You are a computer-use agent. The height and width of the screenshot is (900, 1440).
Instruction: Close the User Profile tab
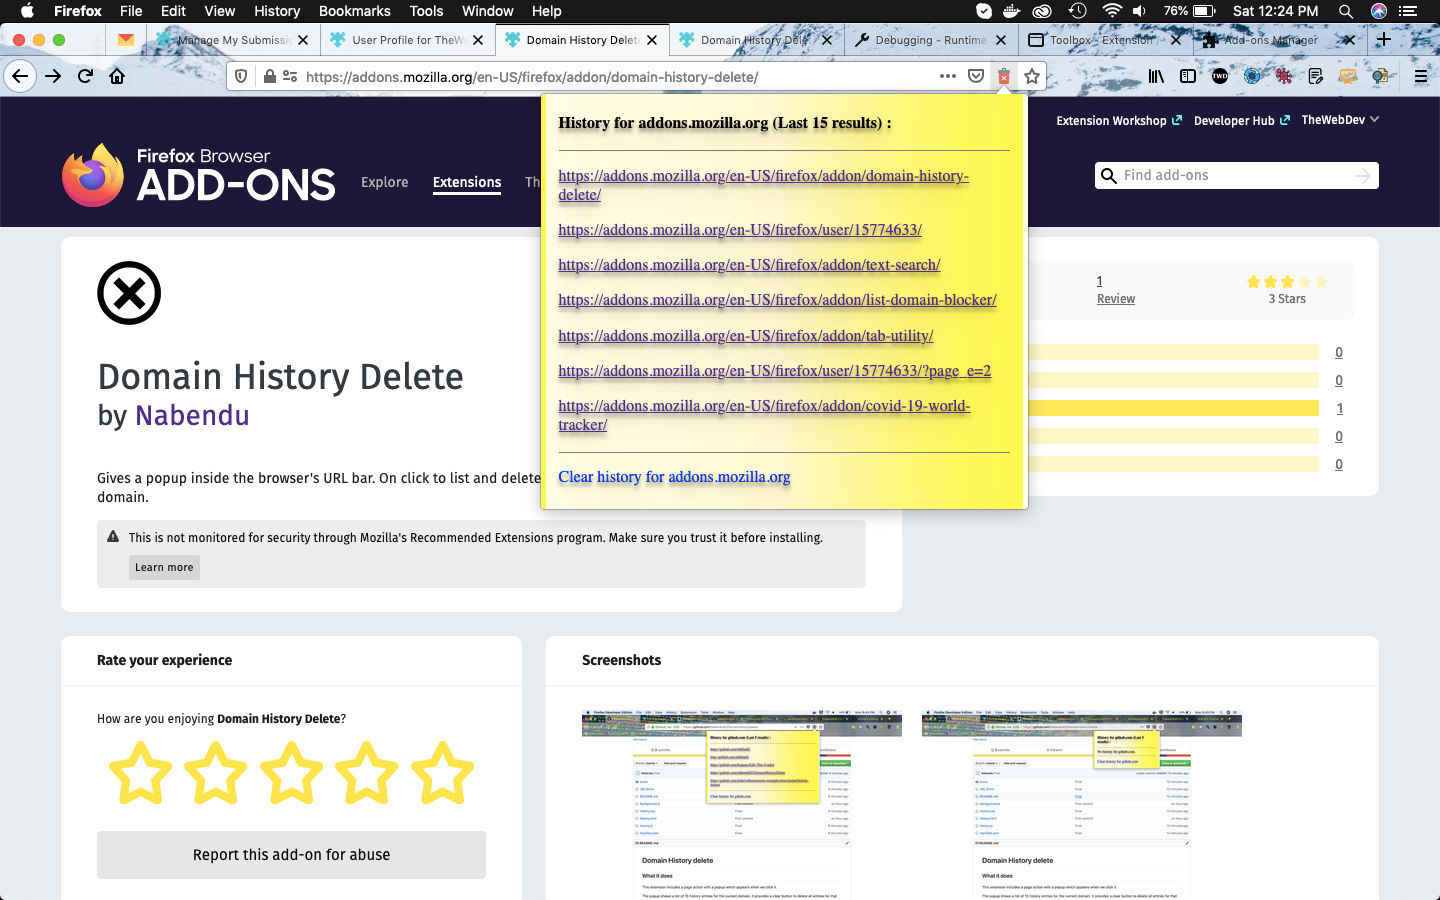click(x=478, y=40)
